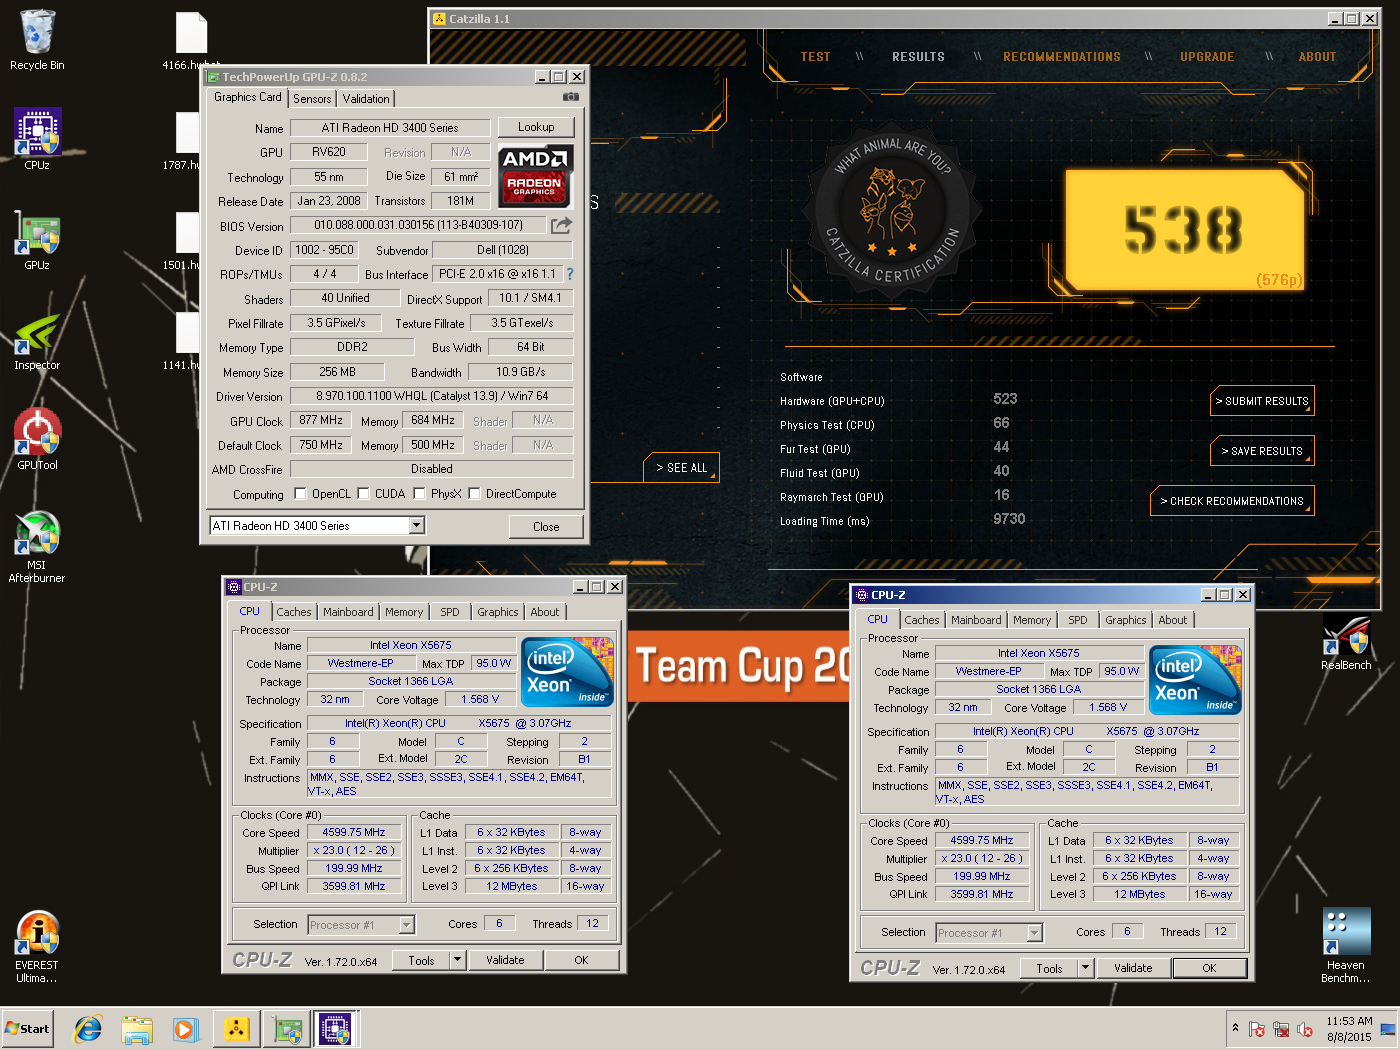
Task: Click the 538 score box in Catzilla
Action: pos(1184,229)
